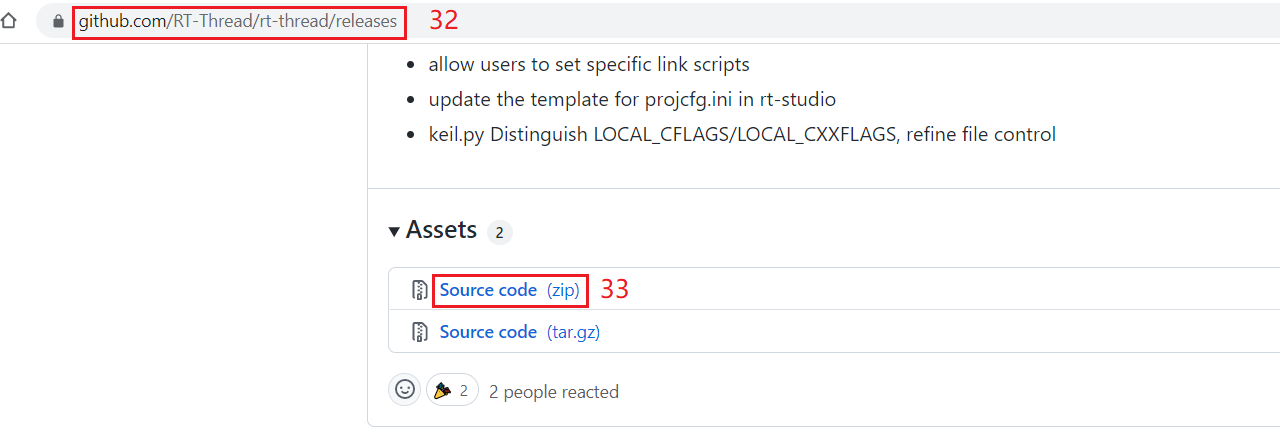Image resolution: width=1280 pixels, height=435 pixels.
Task: Click the lock icon in the address bar
Action: click(x=59, y=20)
